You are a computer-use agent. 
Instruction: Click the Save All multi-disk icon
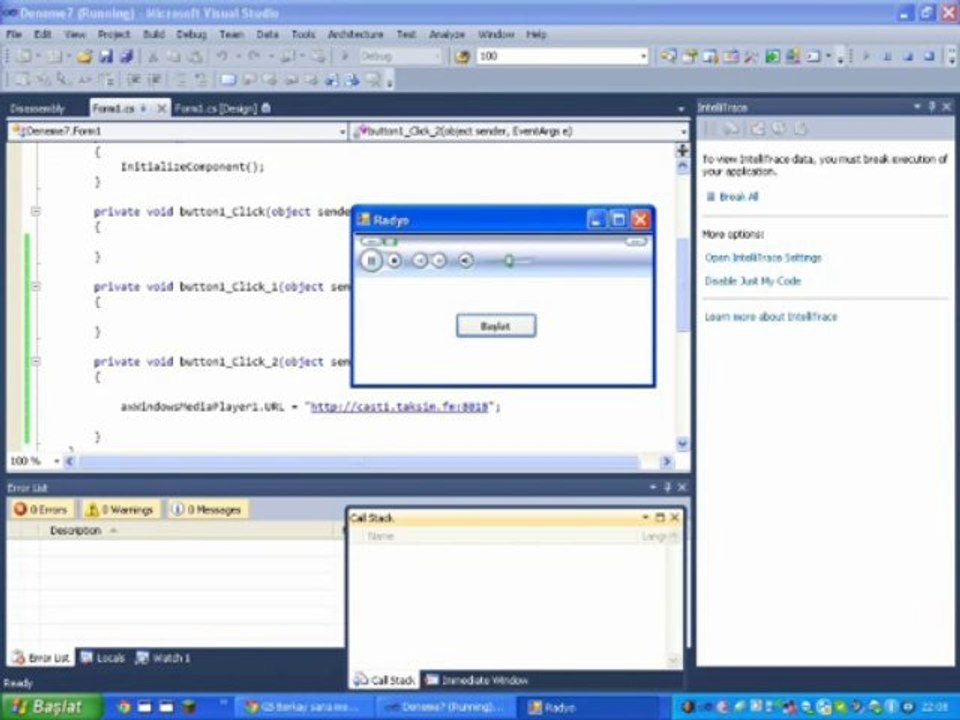(126, 57)
